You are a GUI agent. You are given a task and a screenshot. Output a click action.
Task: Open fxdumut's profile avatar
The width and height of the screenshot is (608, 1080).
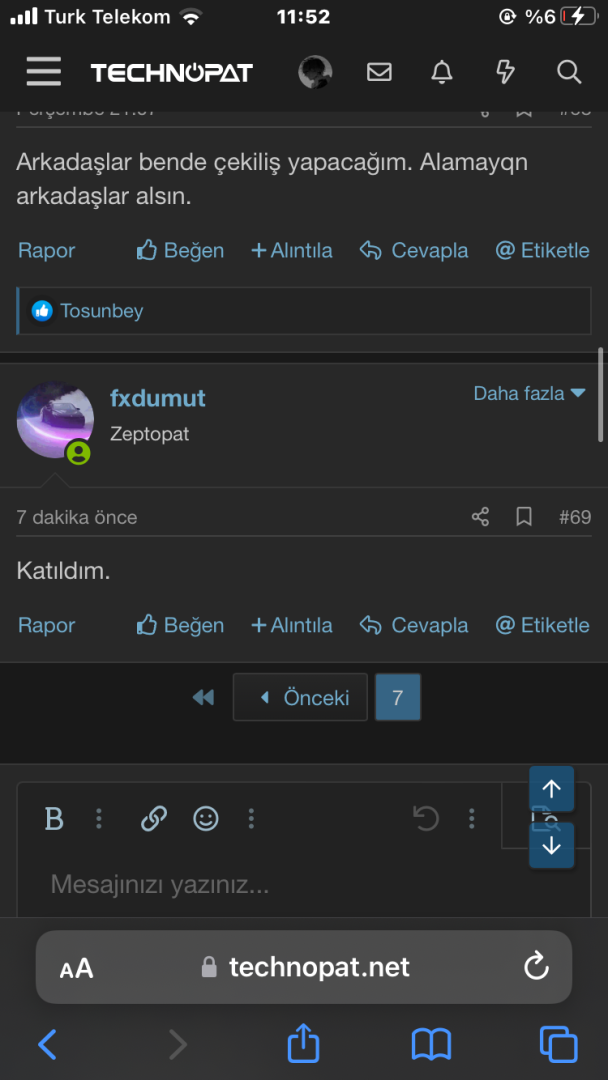click(x=55, y=421)
